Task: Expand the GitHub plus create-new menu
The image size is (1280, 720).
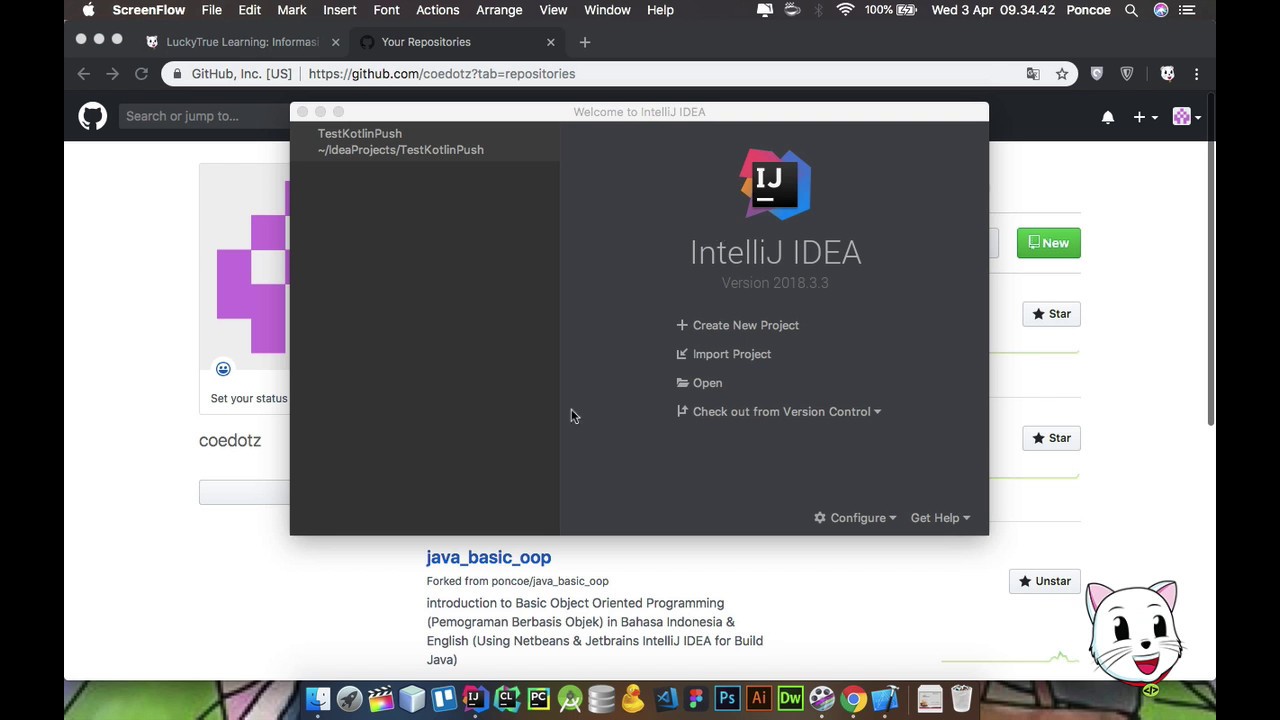Action: click(x=1145, y=117)
